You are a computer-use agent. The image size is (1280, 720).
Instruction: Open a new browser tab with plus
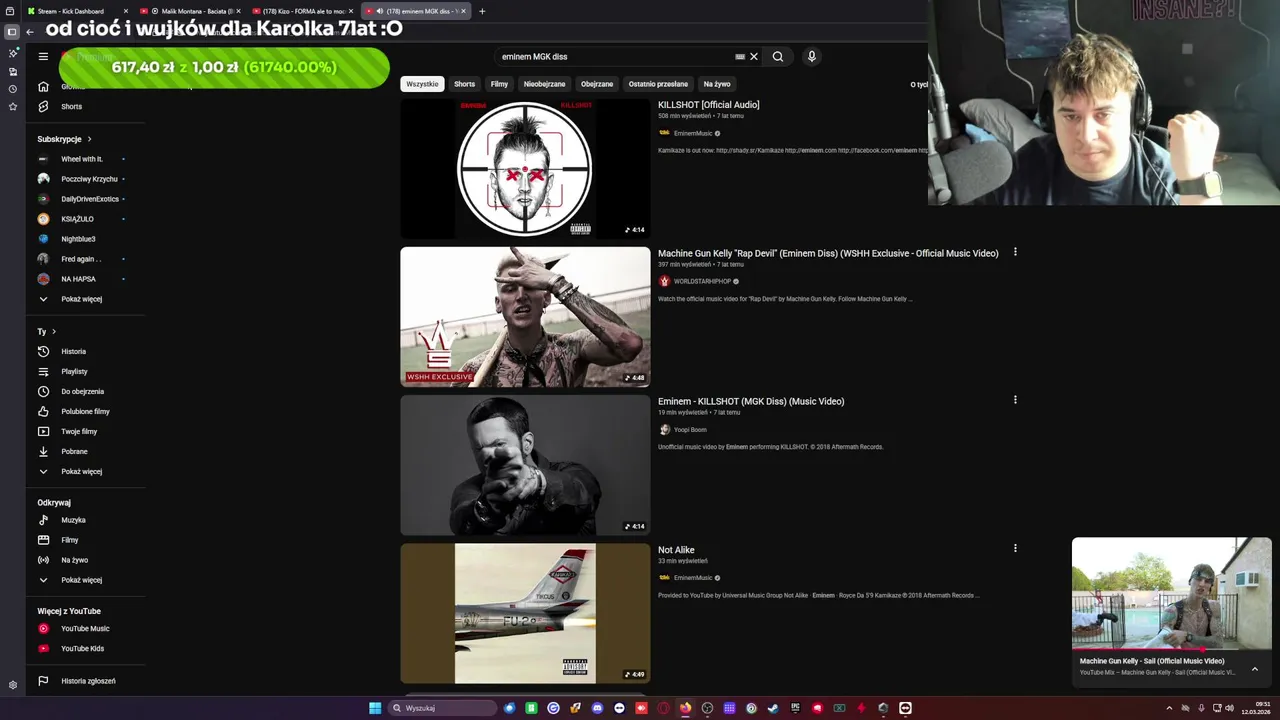[482, 11]
